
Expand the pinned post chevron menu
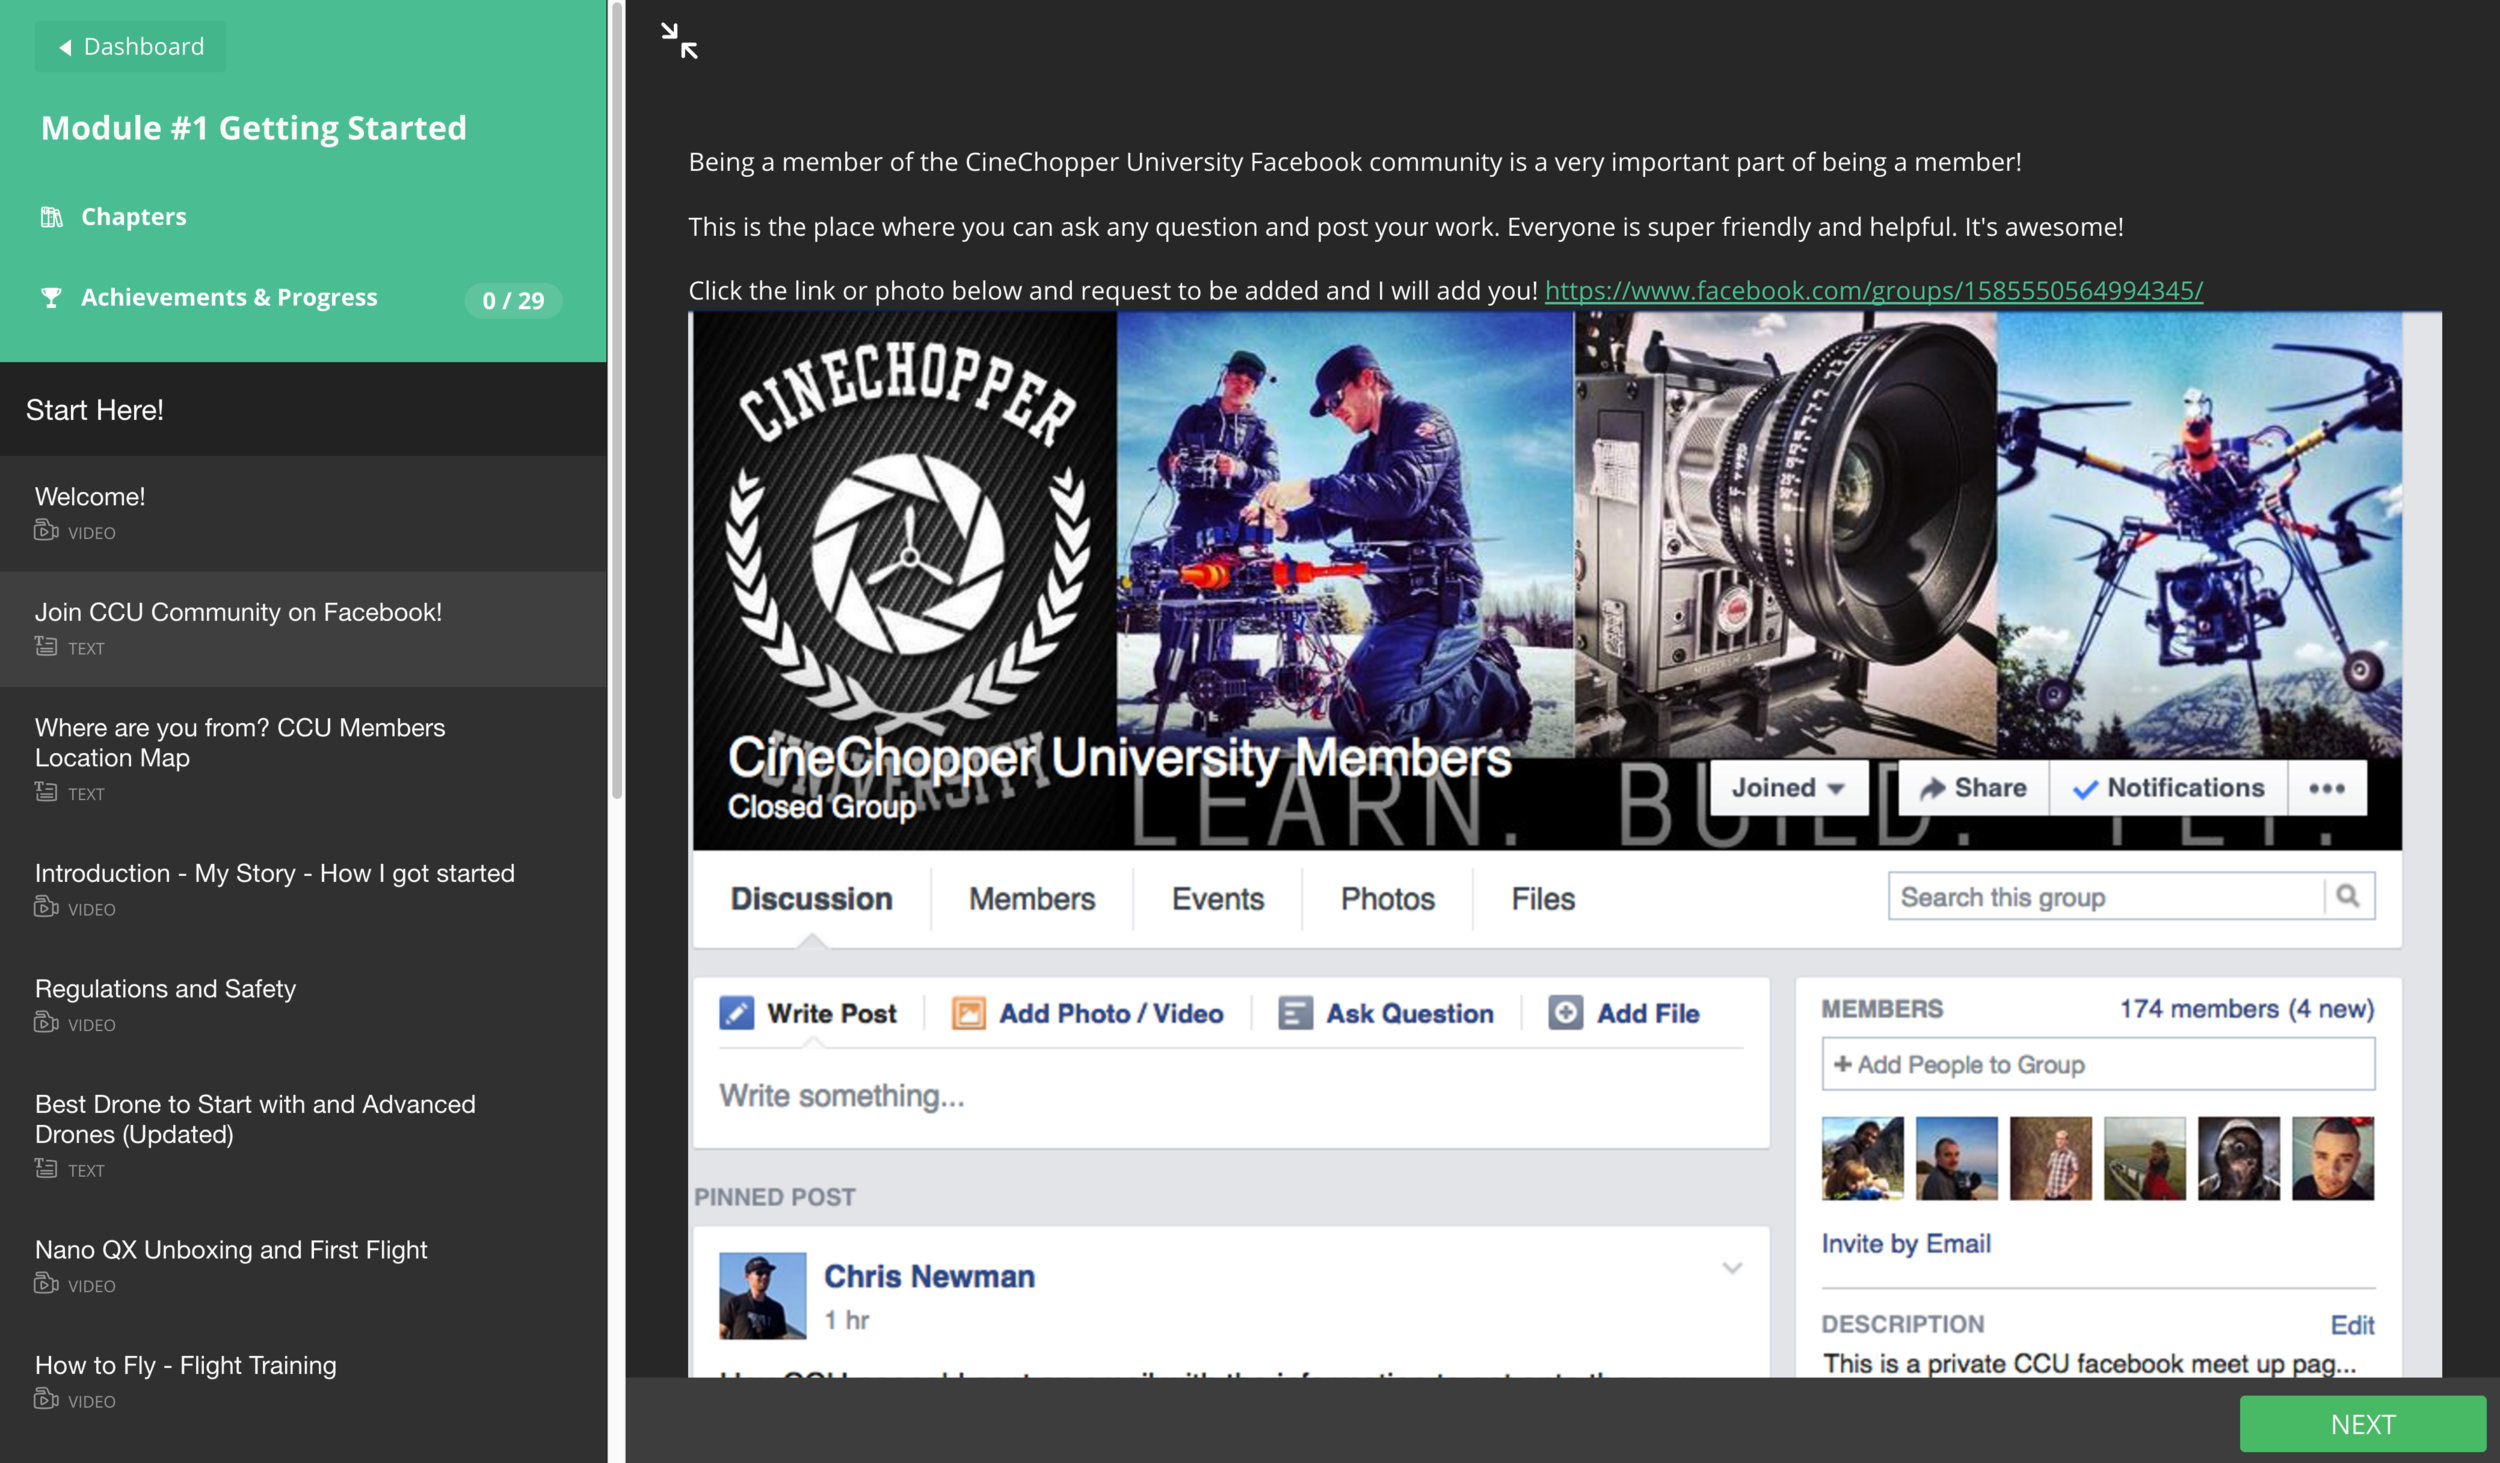(1732, 1268)
